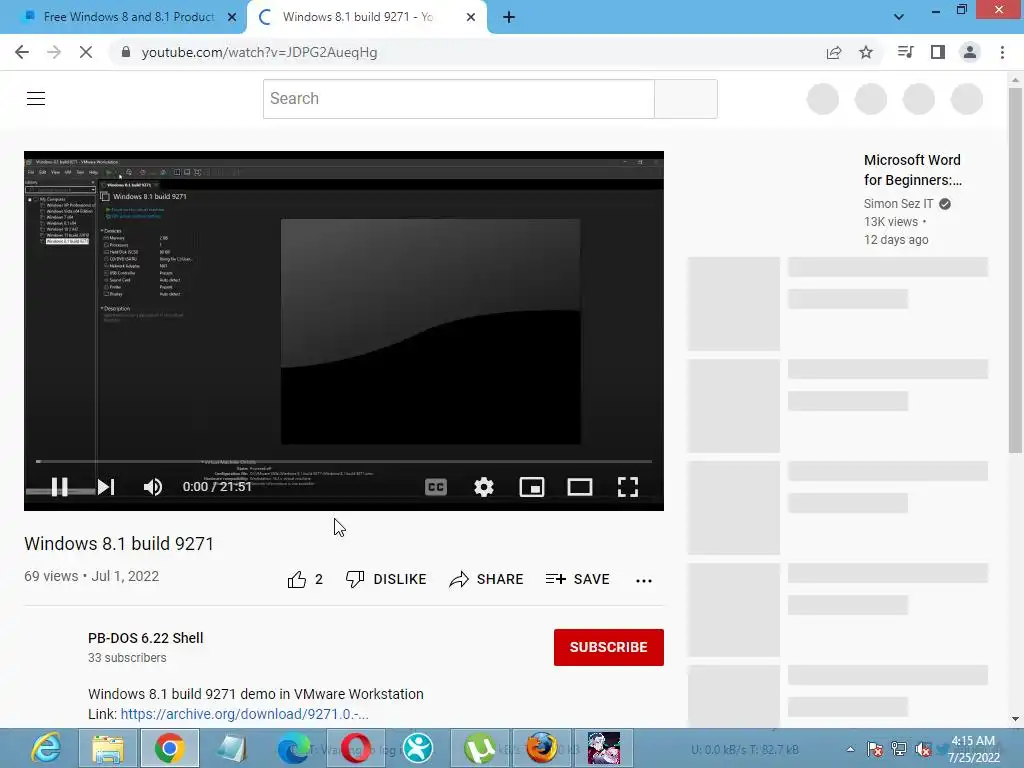Go back to the previous page

point(22,52)
